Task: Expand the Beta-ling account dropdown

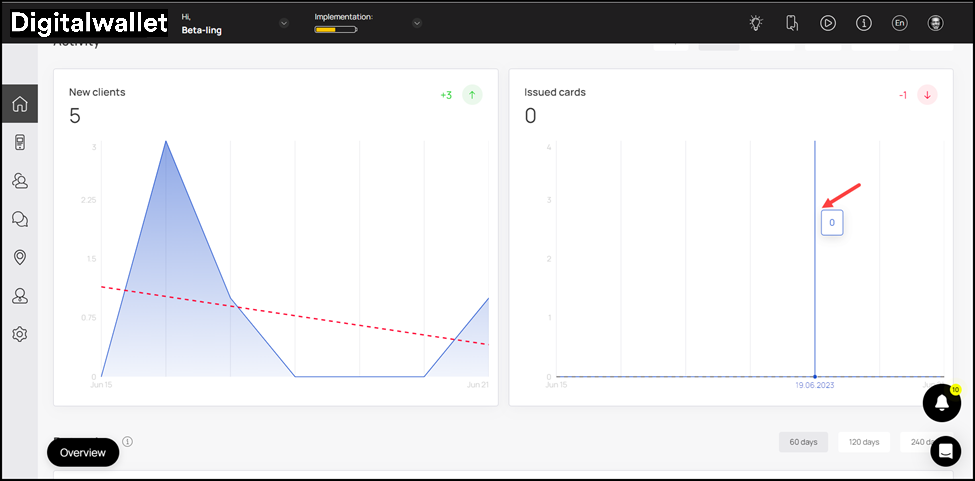Action: pyautogui.click(x=284, y=23)
